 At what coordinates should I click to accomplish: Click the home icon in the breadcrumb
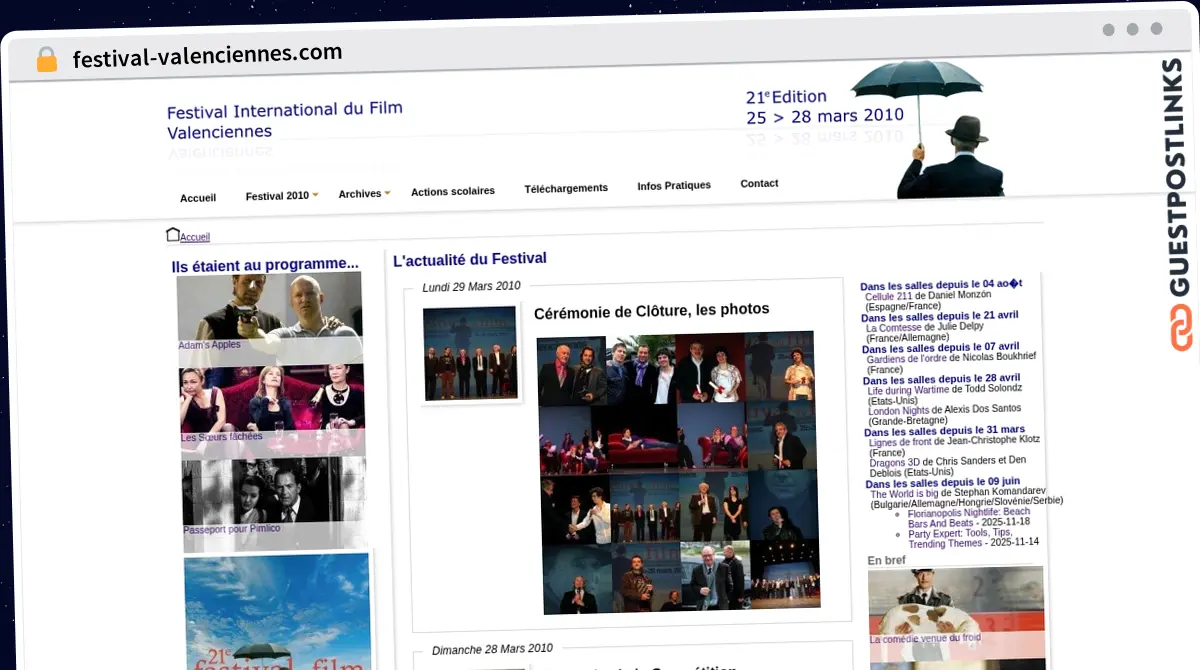pos(172,233)
